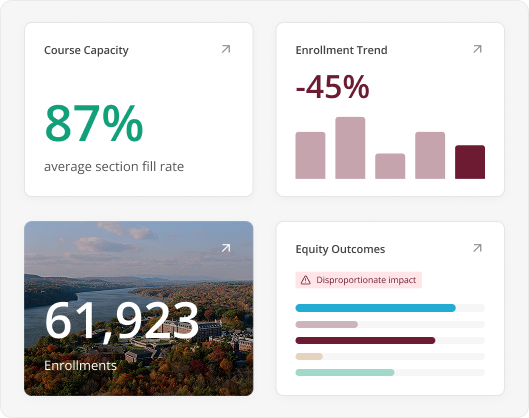
Task: Click the Course Capacity title
Action: [x=86, y=50]
